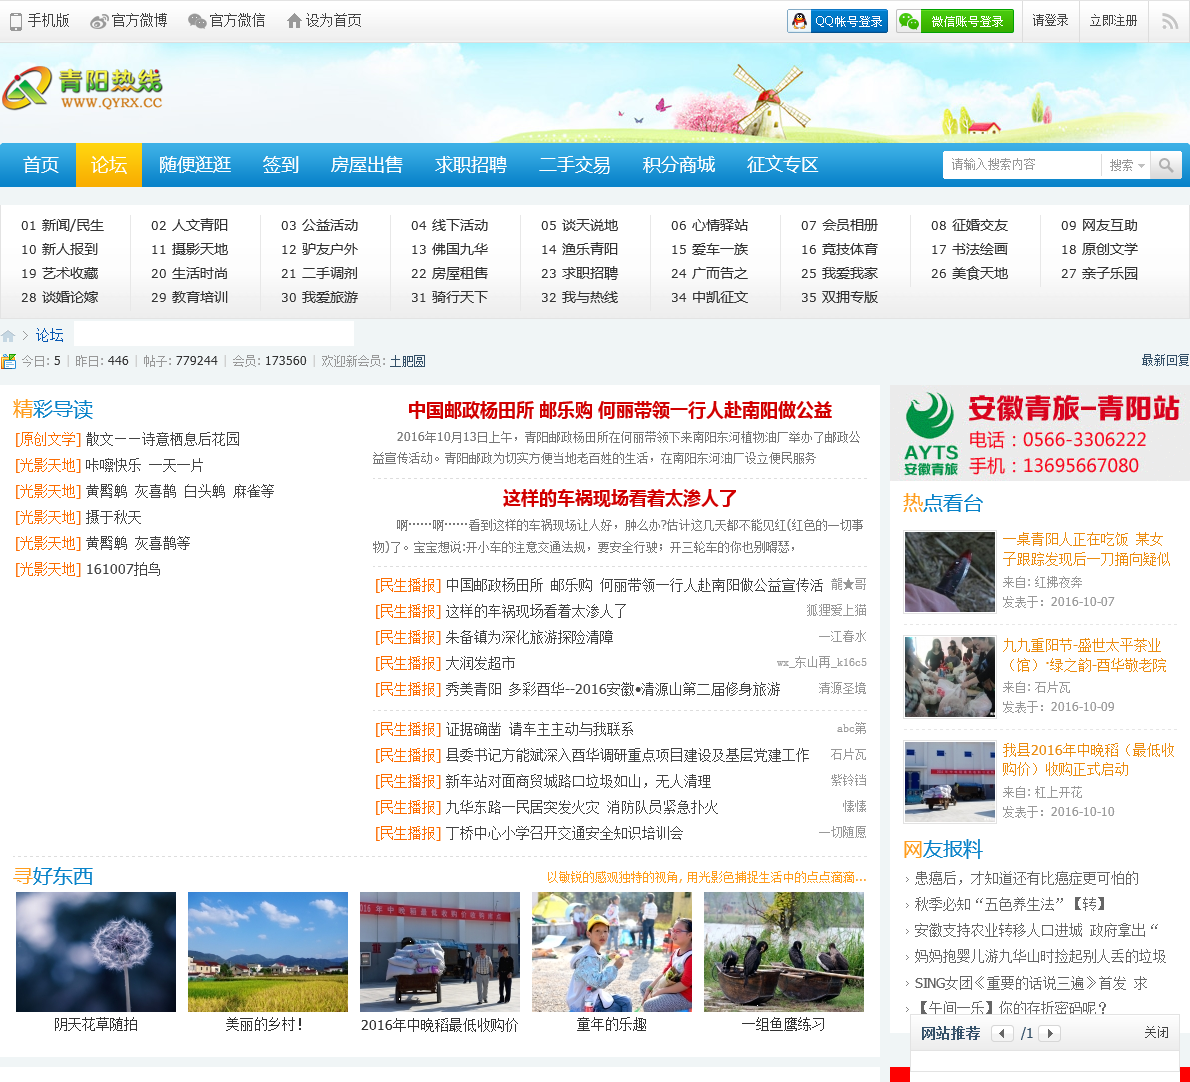Open forum section 11 摄影天地
Image resolution: width=1190 pixels, height=1082 pixels.
pos(189,250)
